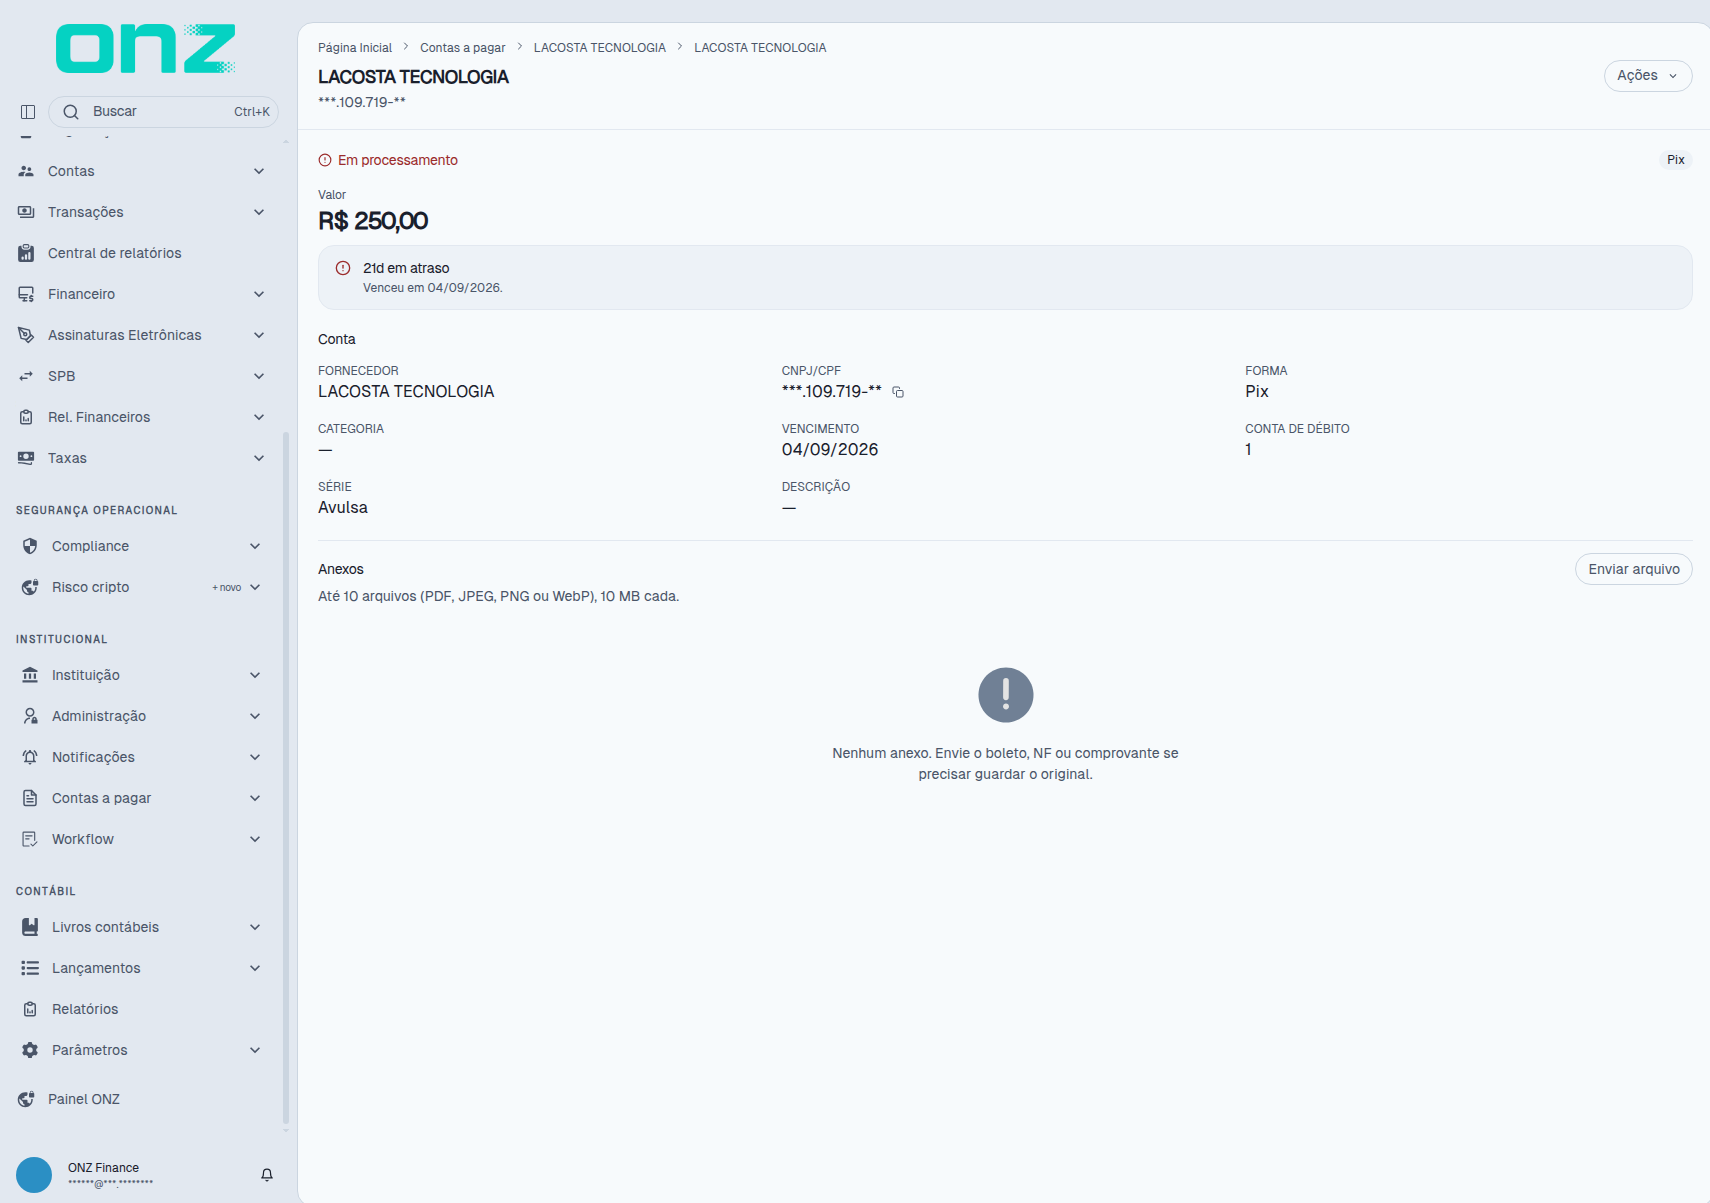Open Rel. Financeiros menu item
This screenshot has width=1710, height=1203.
pos(140,417)
